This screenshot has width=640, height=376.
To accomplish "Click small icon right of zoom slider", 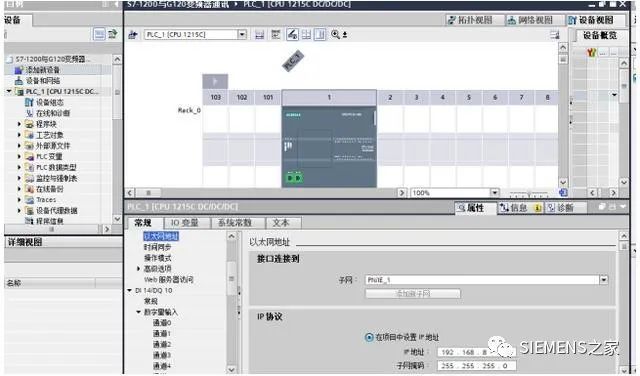I will click(x=563, y=192).
